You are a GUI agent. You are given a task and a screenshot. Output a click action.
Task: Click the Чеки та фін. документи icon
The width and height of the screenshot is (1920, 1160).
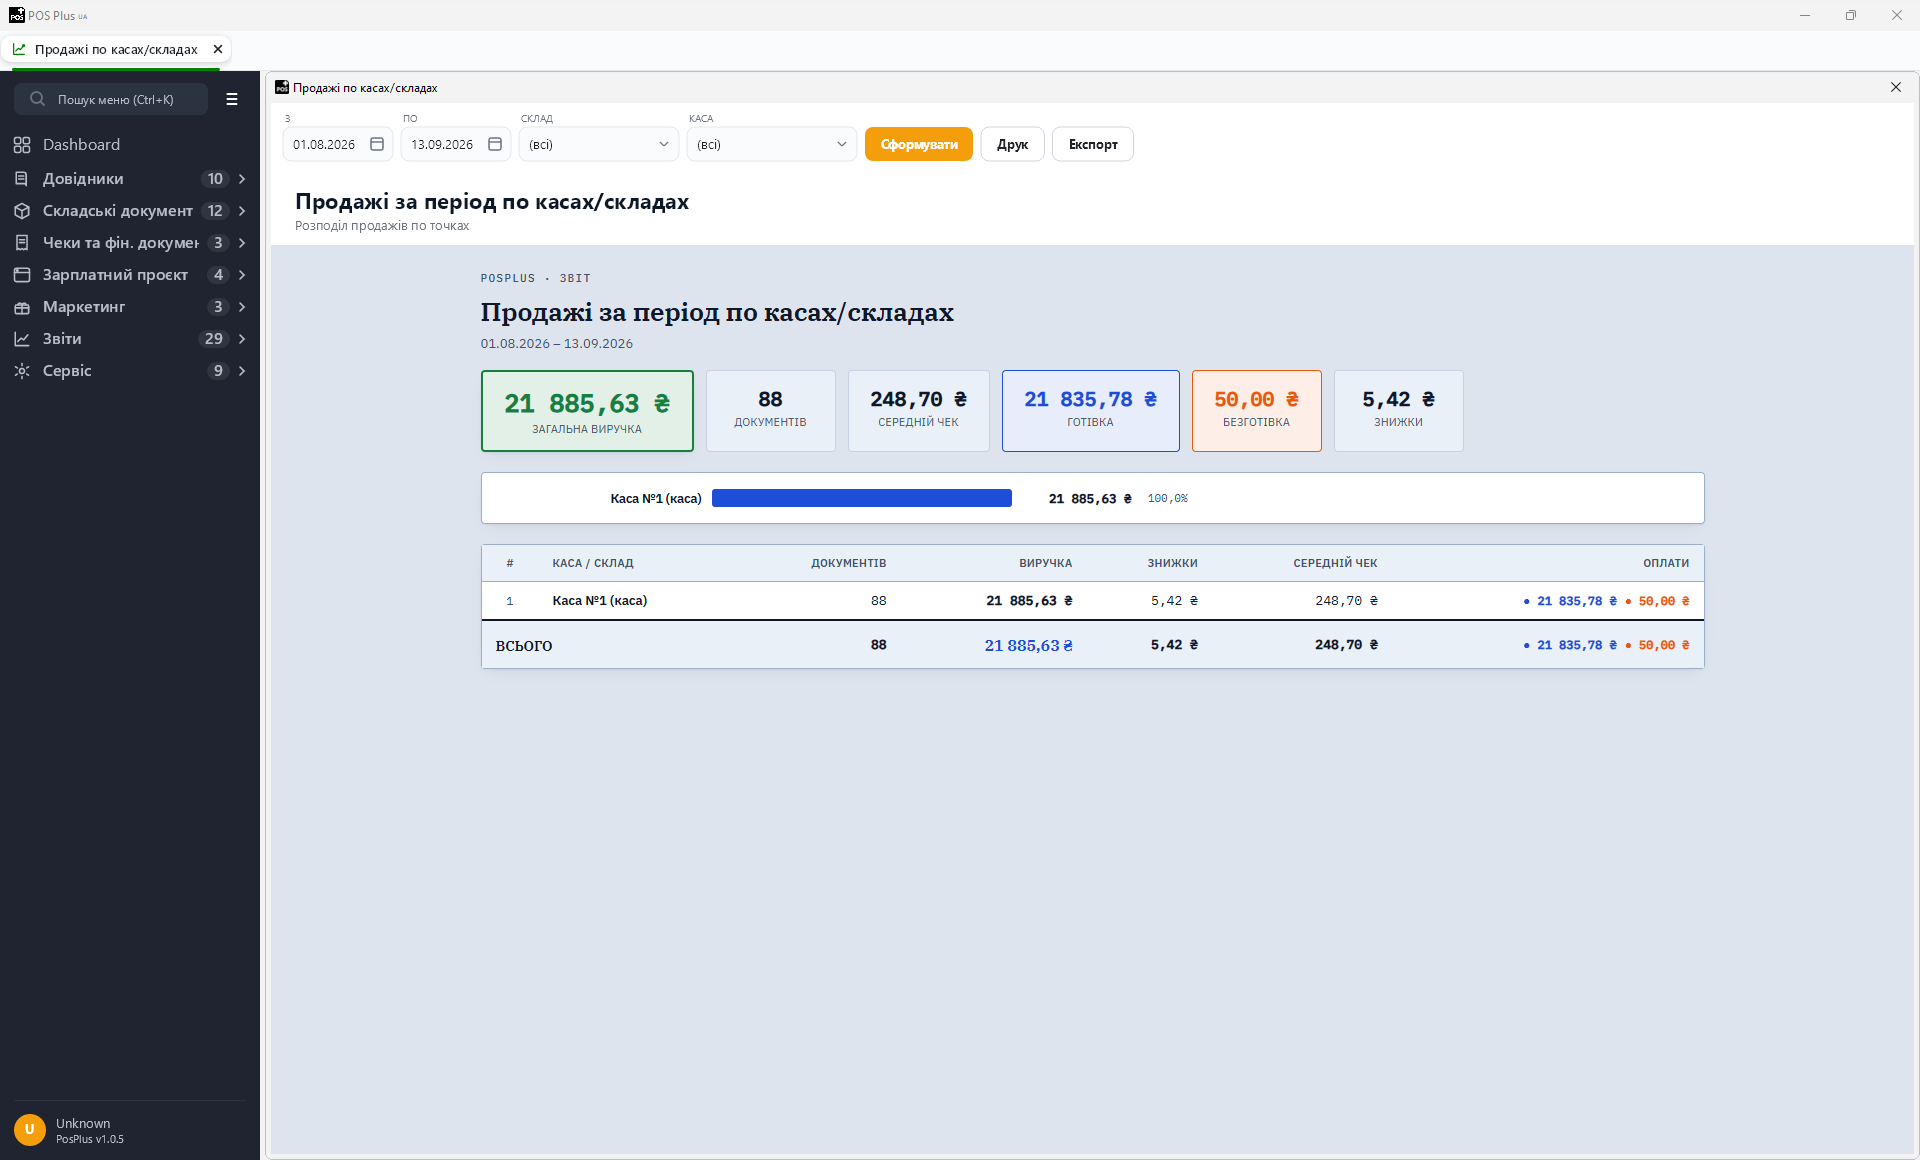coord(22,243)
